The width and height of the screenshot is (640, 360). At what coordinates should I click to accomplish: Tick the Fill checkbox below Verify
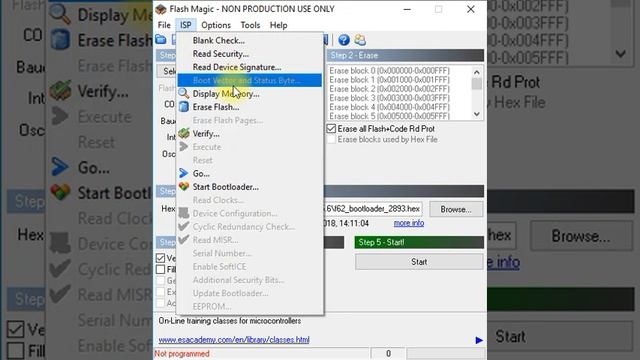click(x=160, y=269)
